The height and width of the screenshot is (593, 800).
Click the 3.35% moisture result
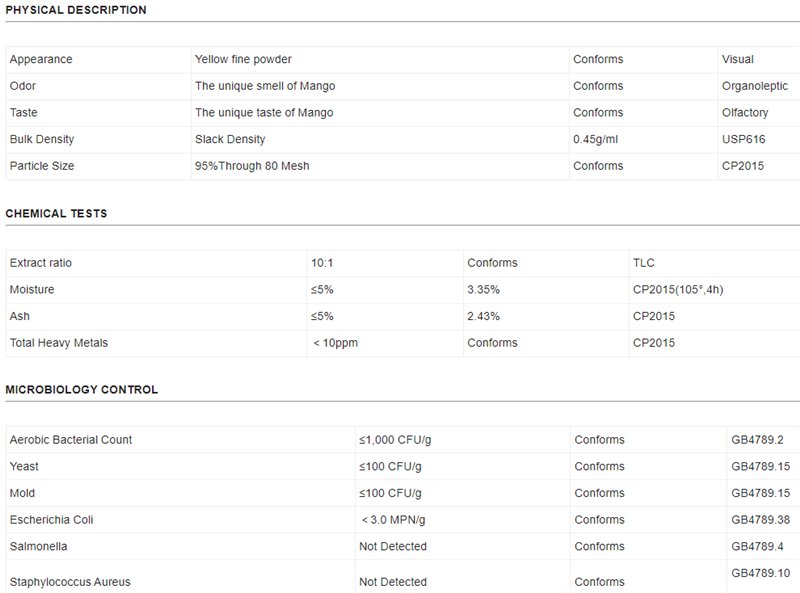(484, 290)
